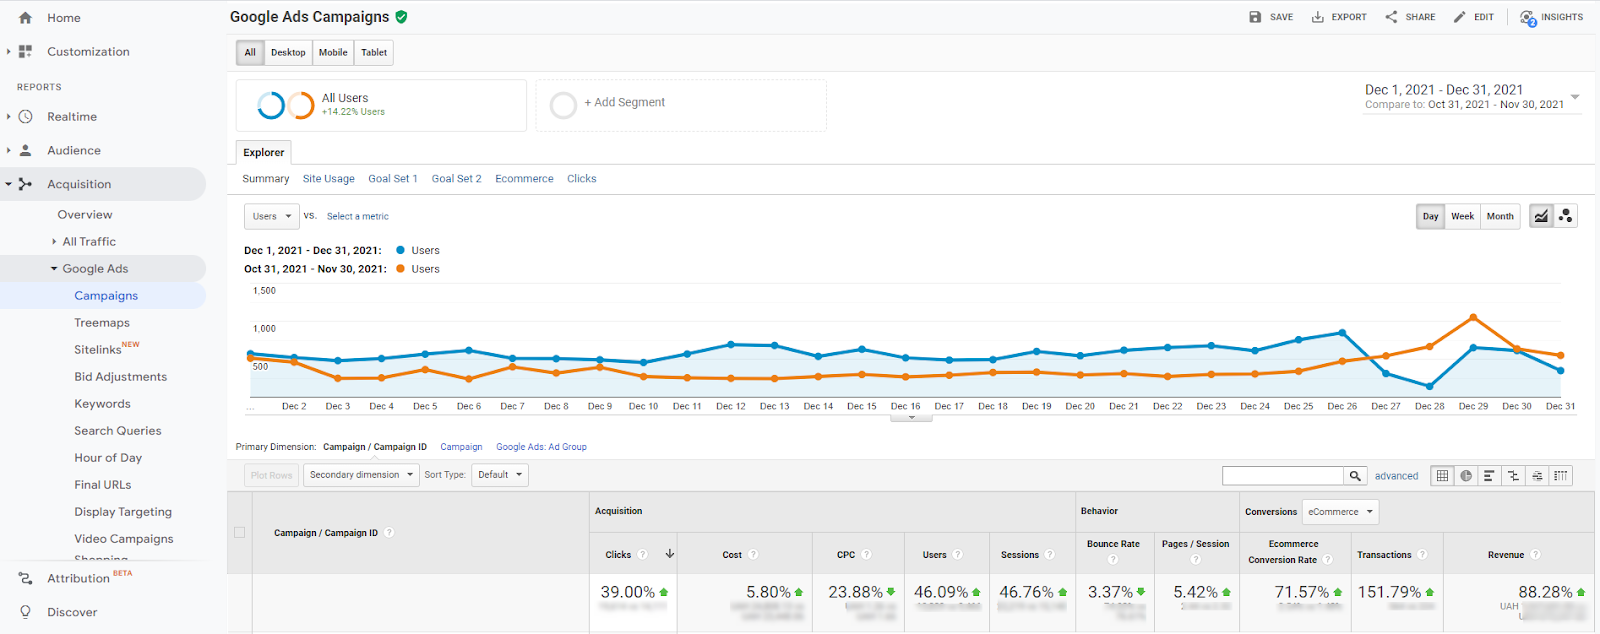Click the help icon beside Transactions
1600x634 pixels.
click(x=1422, y=555)
